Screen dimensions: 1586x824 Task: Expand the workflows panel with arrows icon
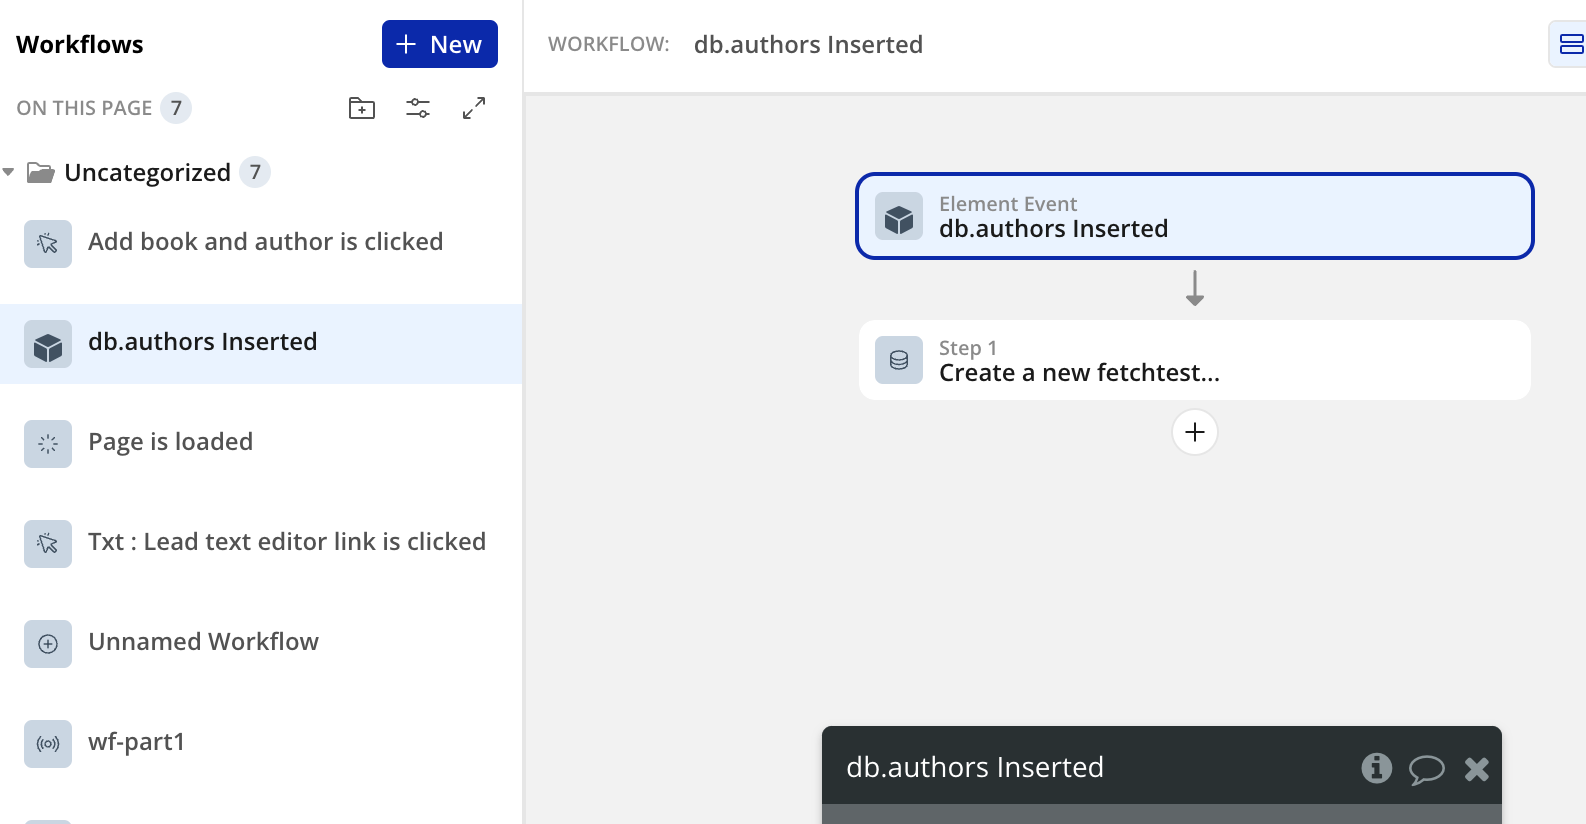[474, 108]
